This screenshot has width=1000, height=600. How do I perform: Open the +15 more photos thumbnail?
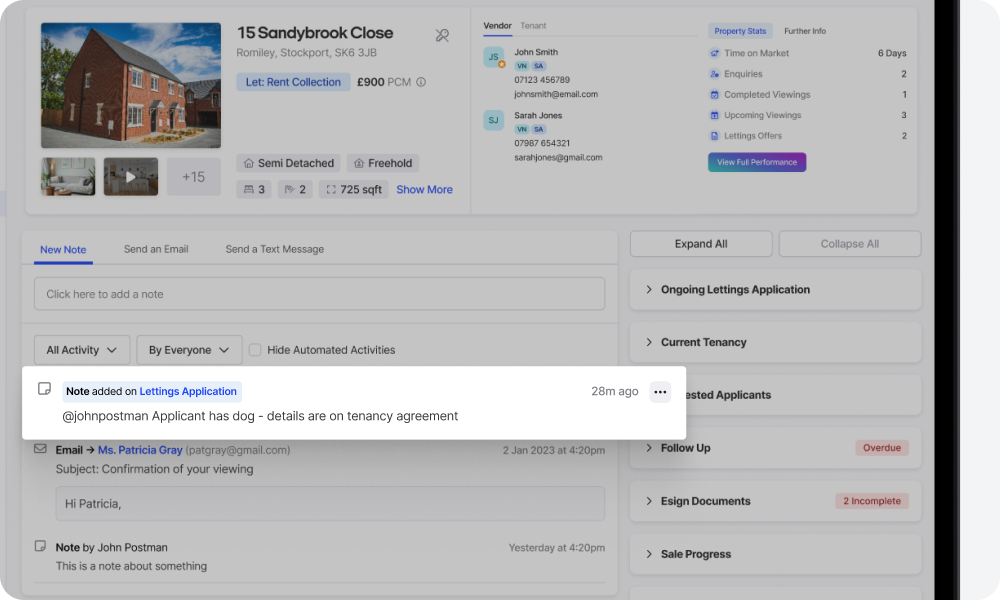(193, 176)
